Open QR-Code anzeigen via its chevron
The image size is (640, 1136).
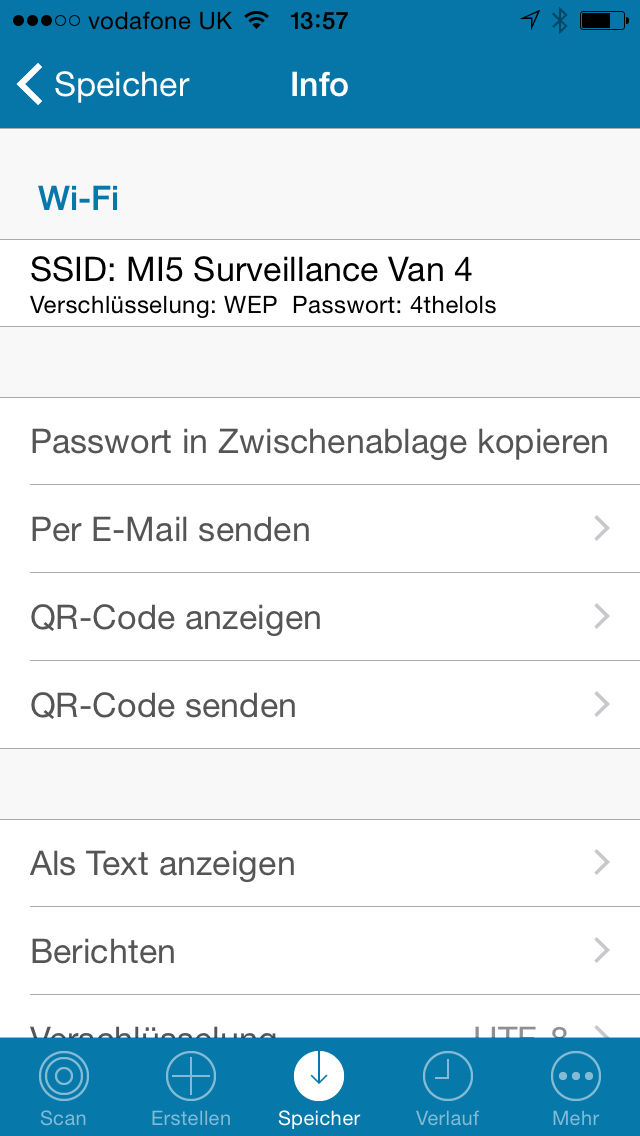click(x=602, y=617)
